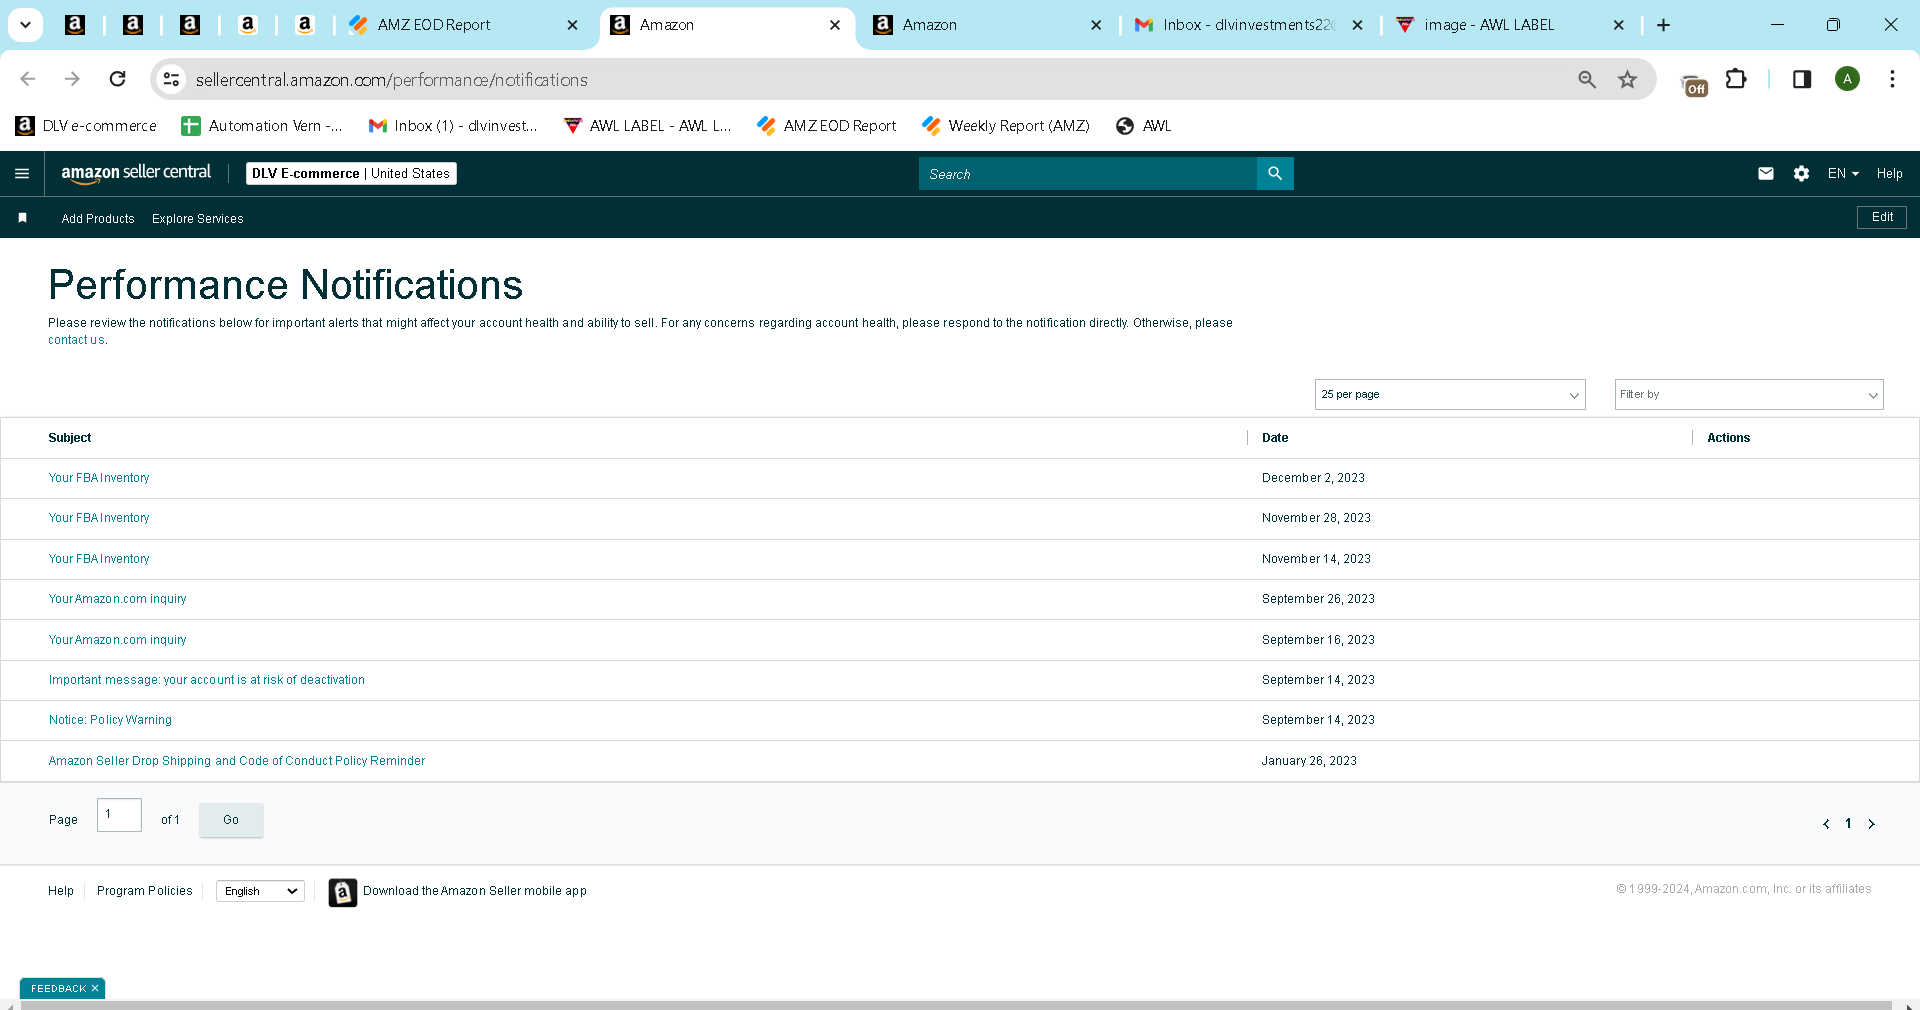Open Amazon.com inquiry from September 16
1920x1010 pixels.
point(117,640)
